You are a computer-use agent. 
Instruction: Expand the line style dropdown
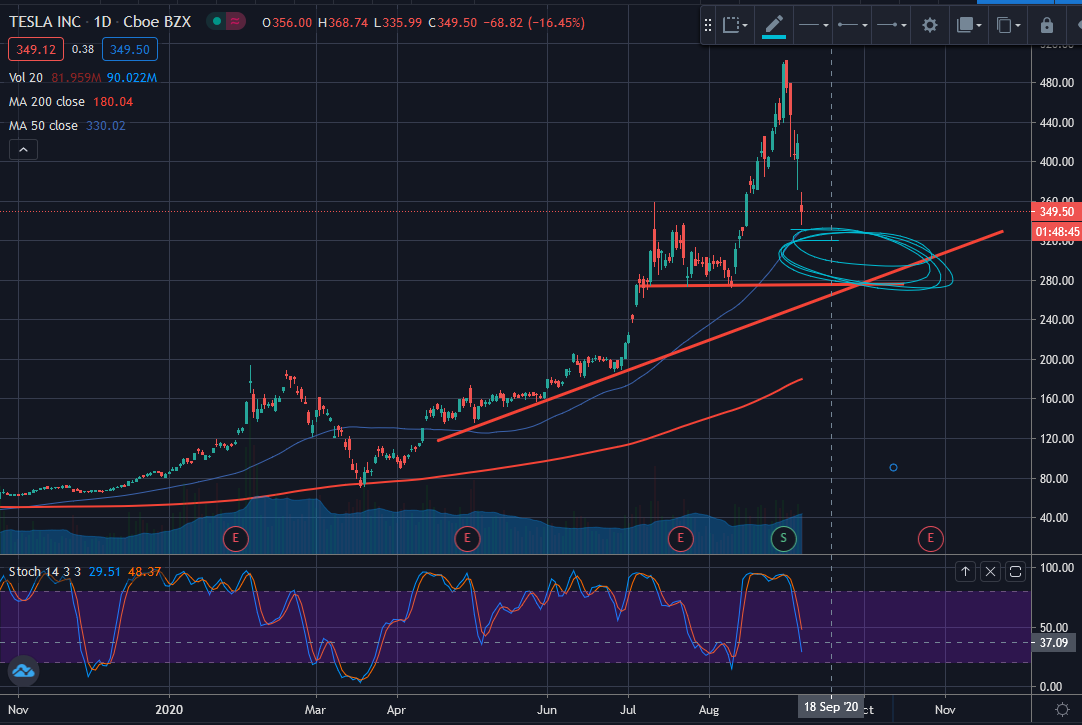814,25
